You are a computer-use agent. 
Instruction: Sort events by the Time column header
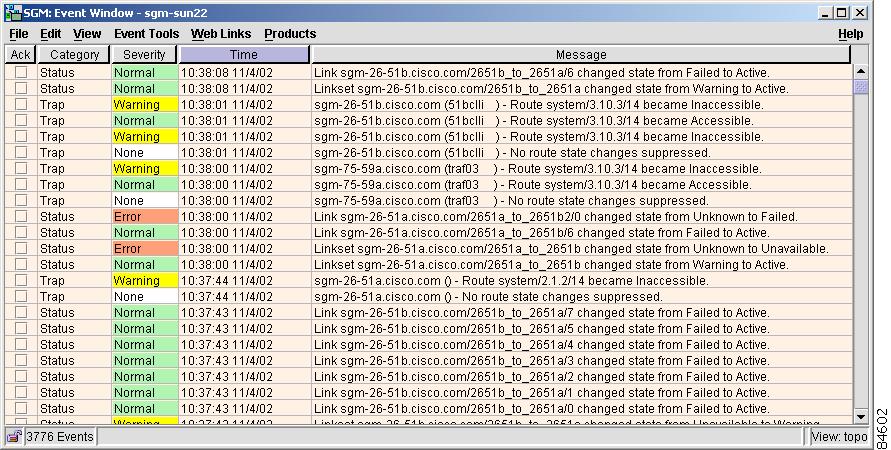[x=244, y=55]
